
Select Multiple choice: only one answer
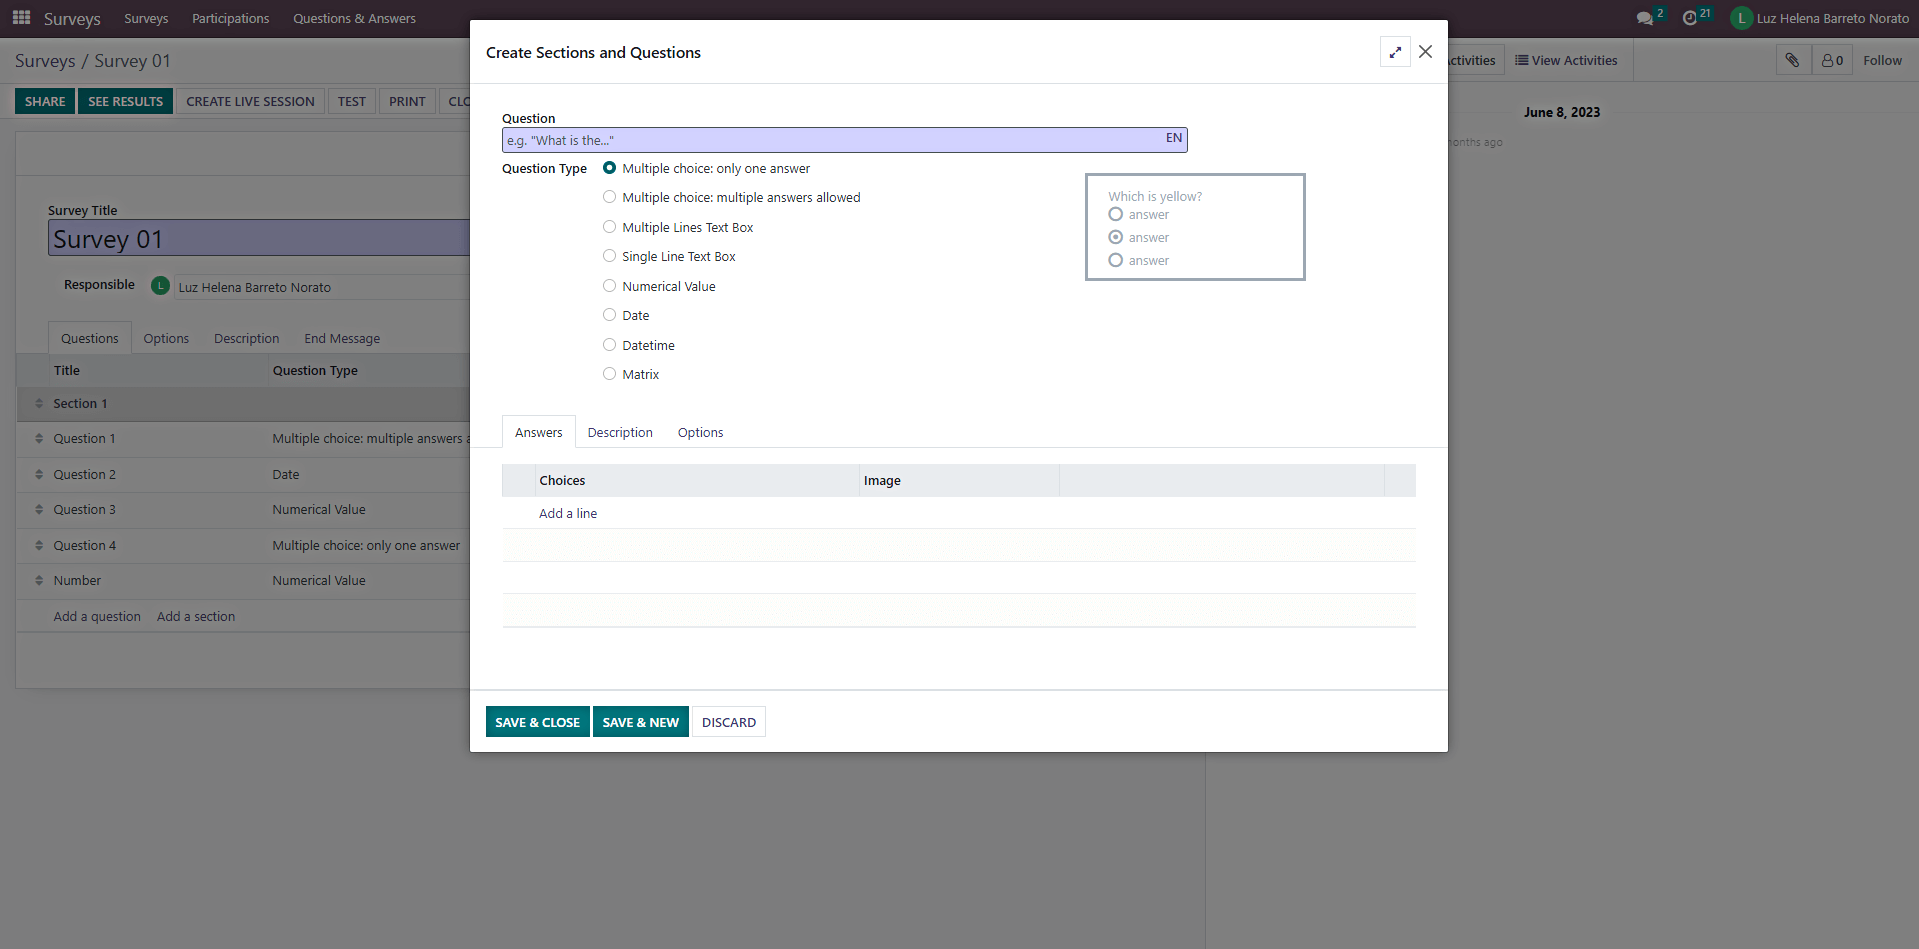[x=609, y=168]
